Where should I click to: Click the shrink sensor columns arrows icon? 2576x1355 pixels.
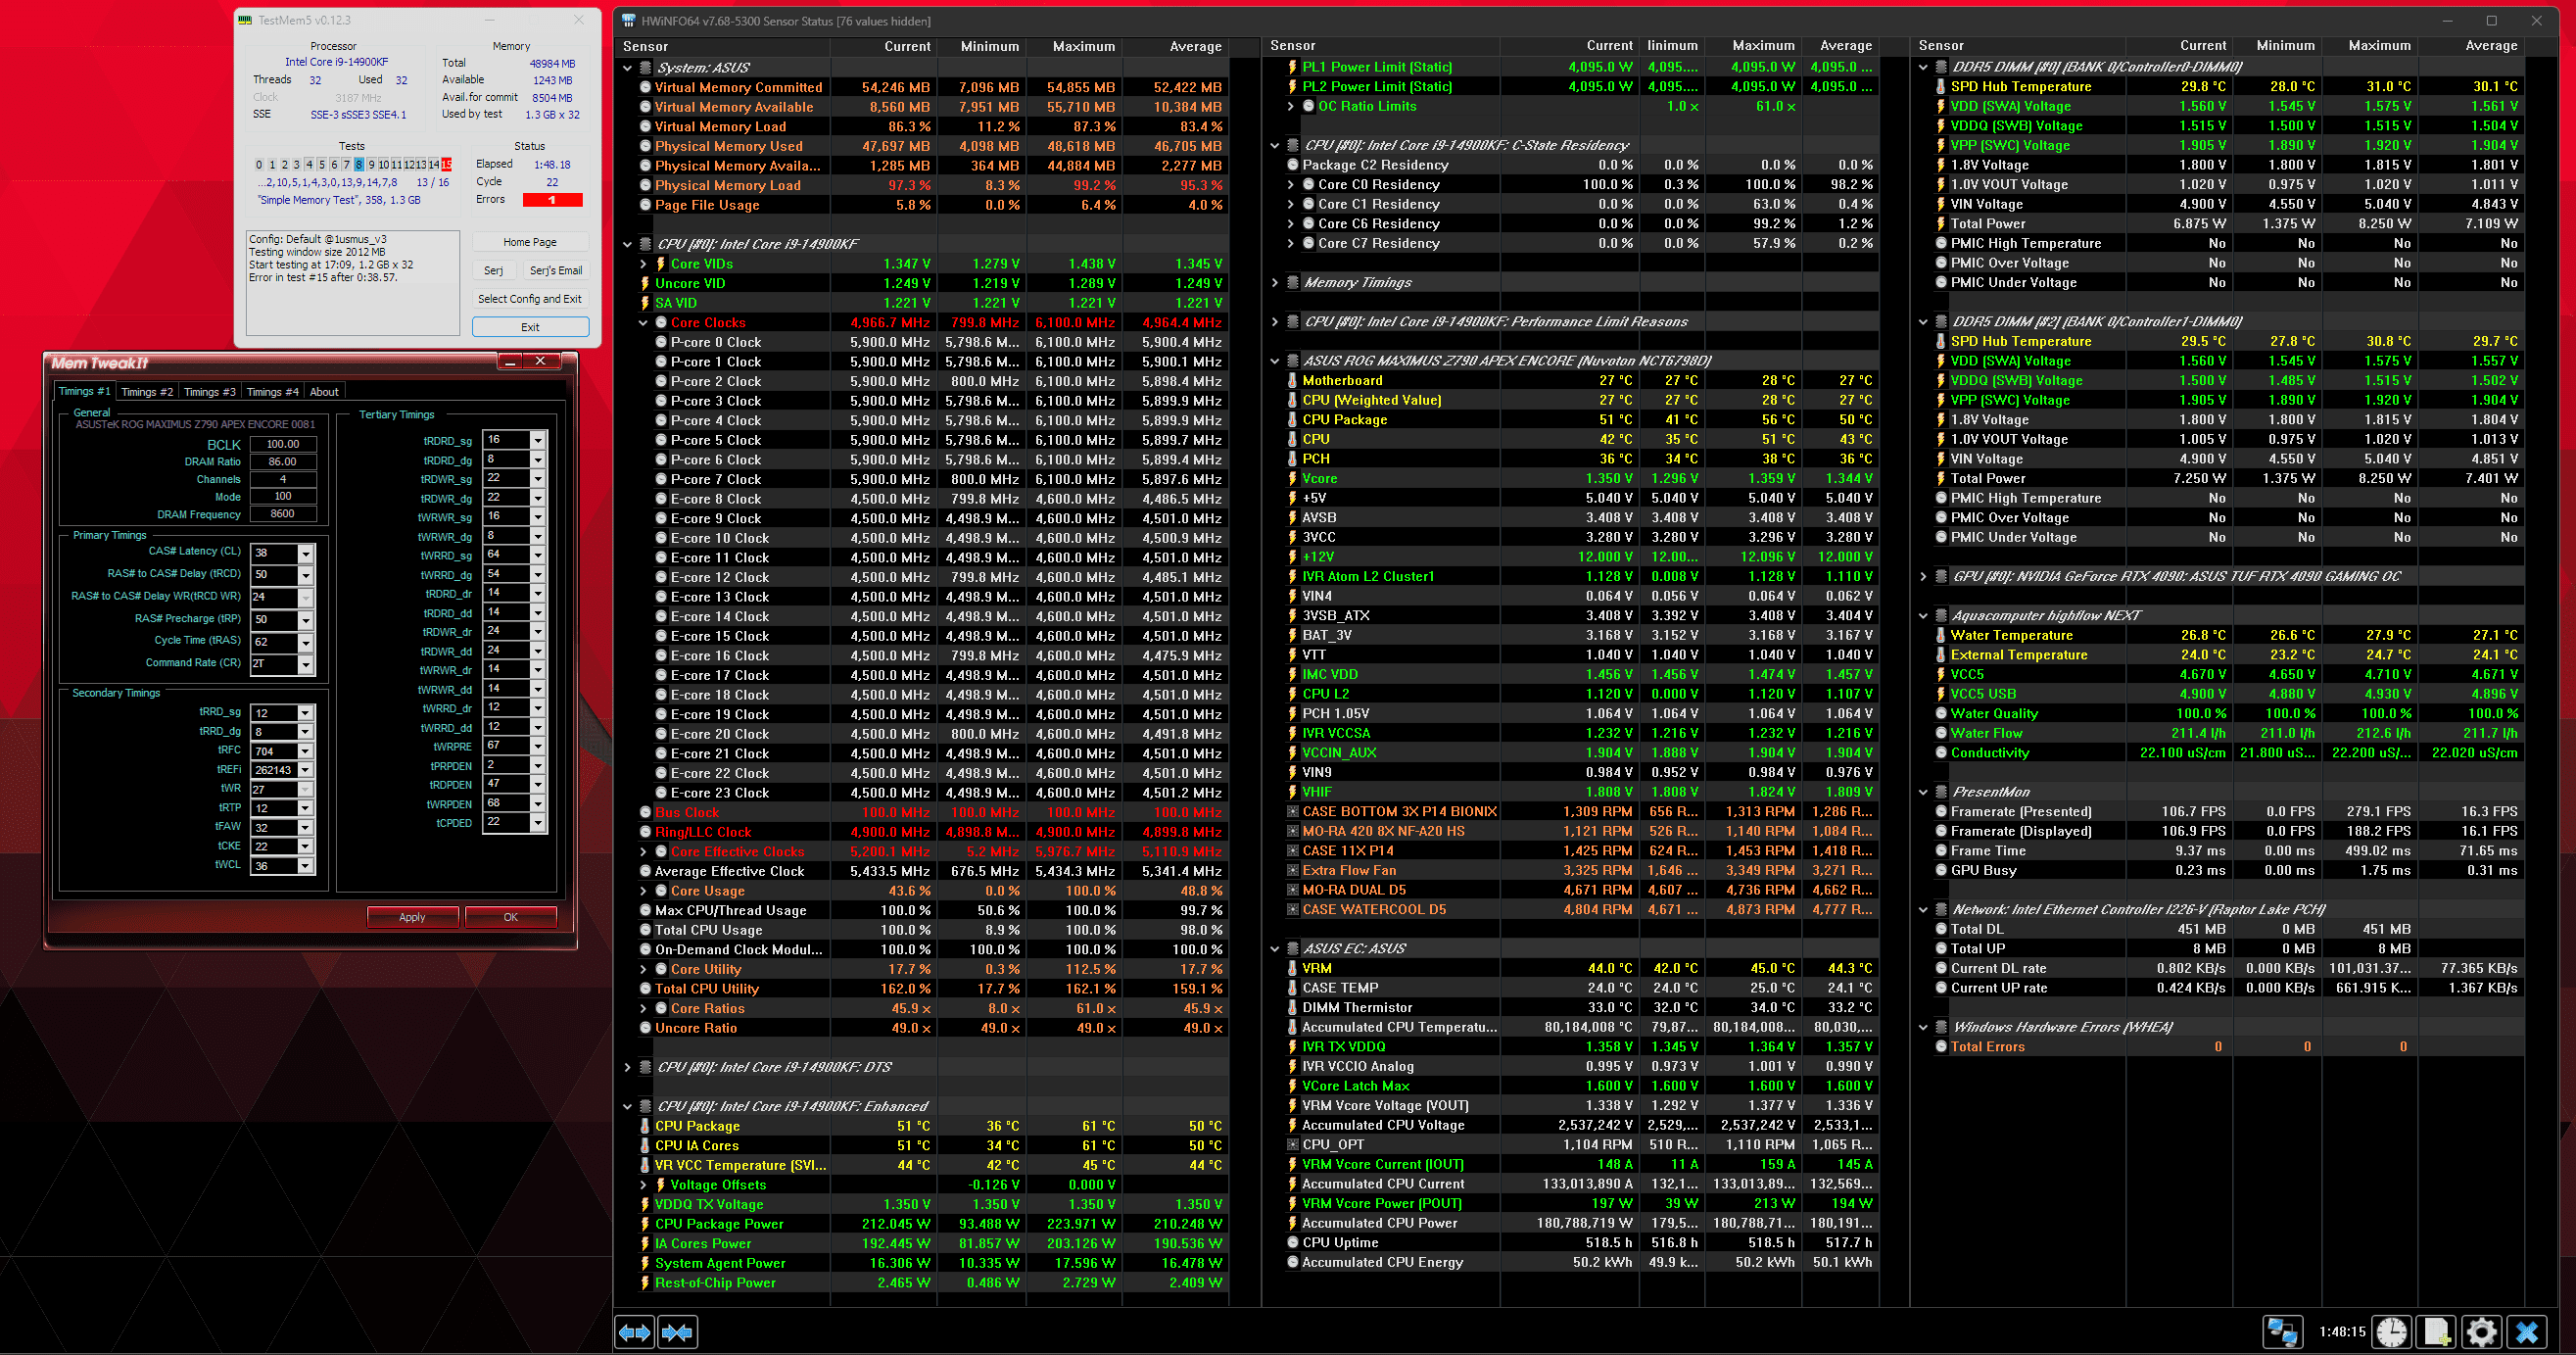coord(677,1332)
